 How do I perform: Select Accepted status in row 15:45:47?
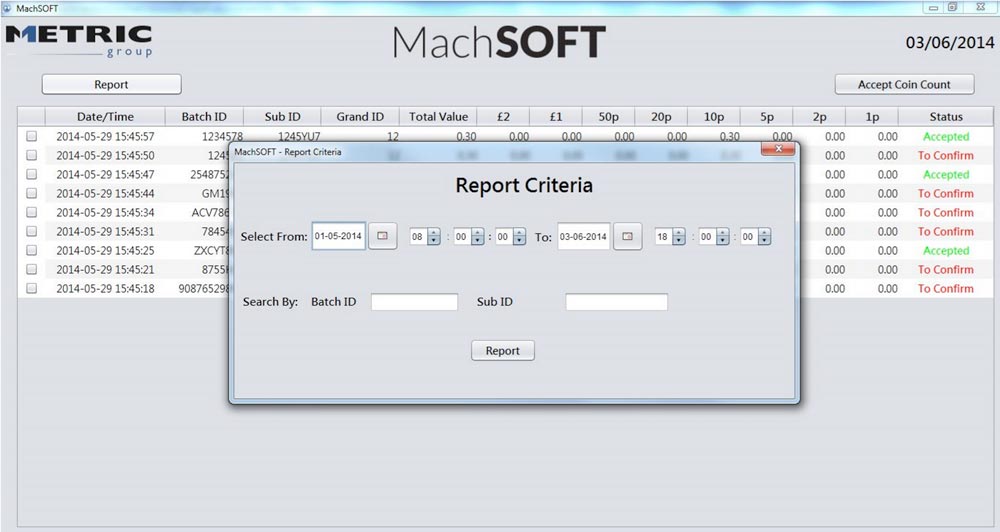tap(946, 175)
